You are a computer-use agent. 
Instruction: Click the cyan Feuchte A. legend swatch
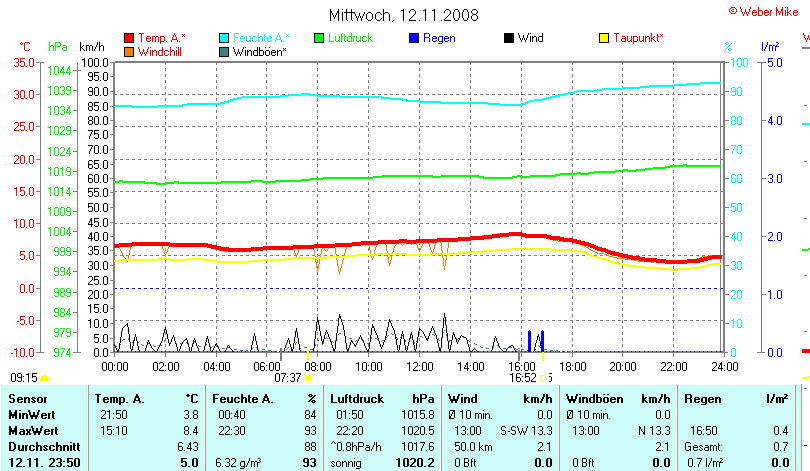(x=224, y=38)
